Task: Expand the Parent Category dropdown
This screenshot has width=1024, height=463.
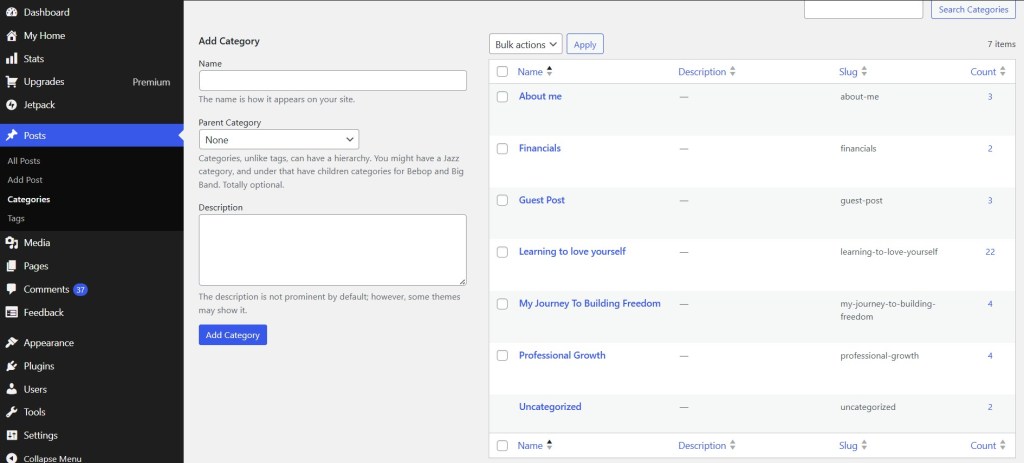Action: coord(279,140)
